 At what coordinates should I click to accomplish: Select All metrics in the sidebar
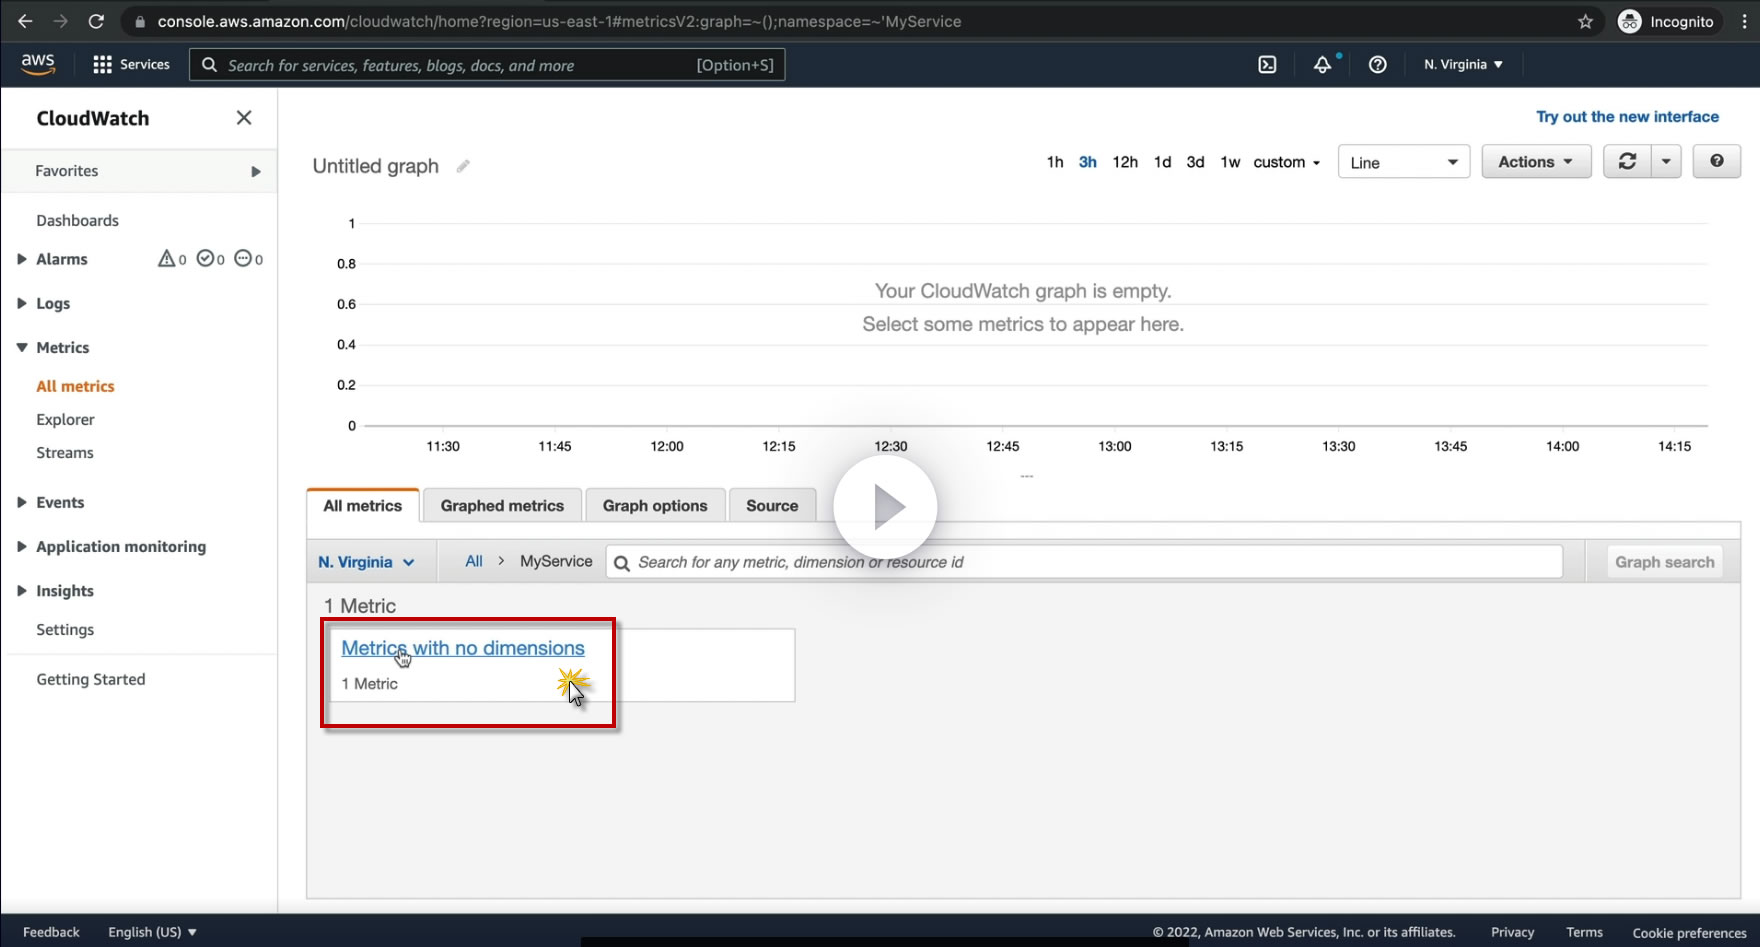(75, 386)
